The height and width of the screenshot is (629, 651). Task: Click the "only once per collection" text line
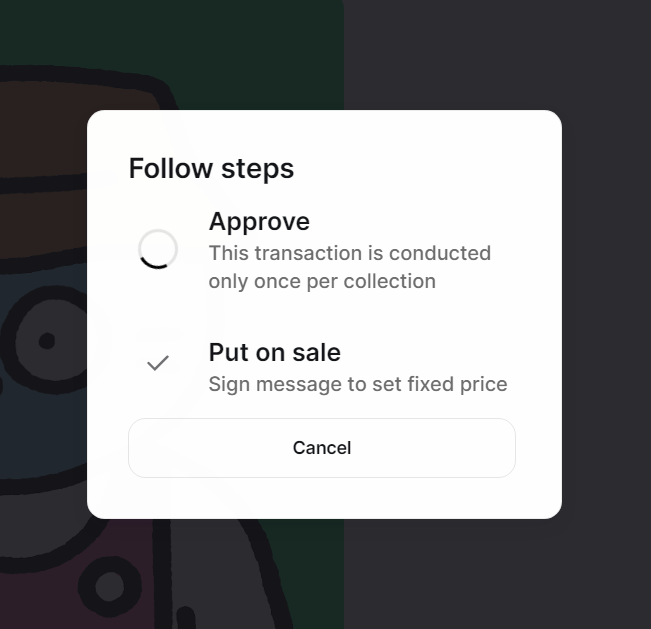click(x=322, y=281)
